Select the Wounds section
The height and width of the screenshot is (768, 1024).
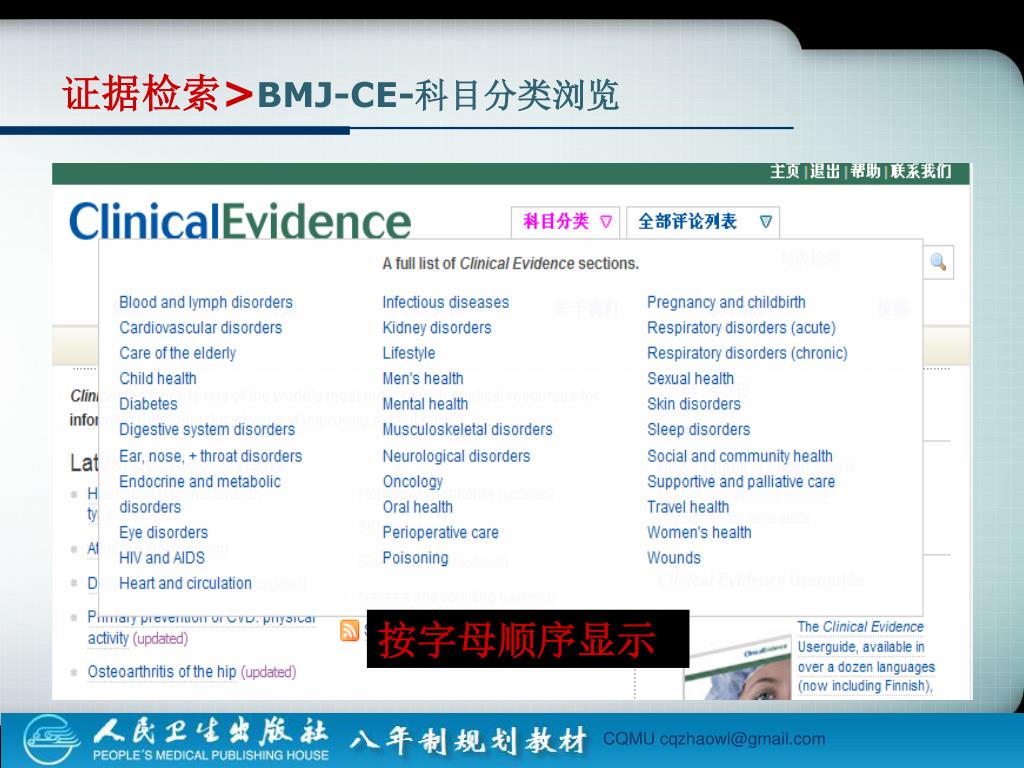[674, 558]
